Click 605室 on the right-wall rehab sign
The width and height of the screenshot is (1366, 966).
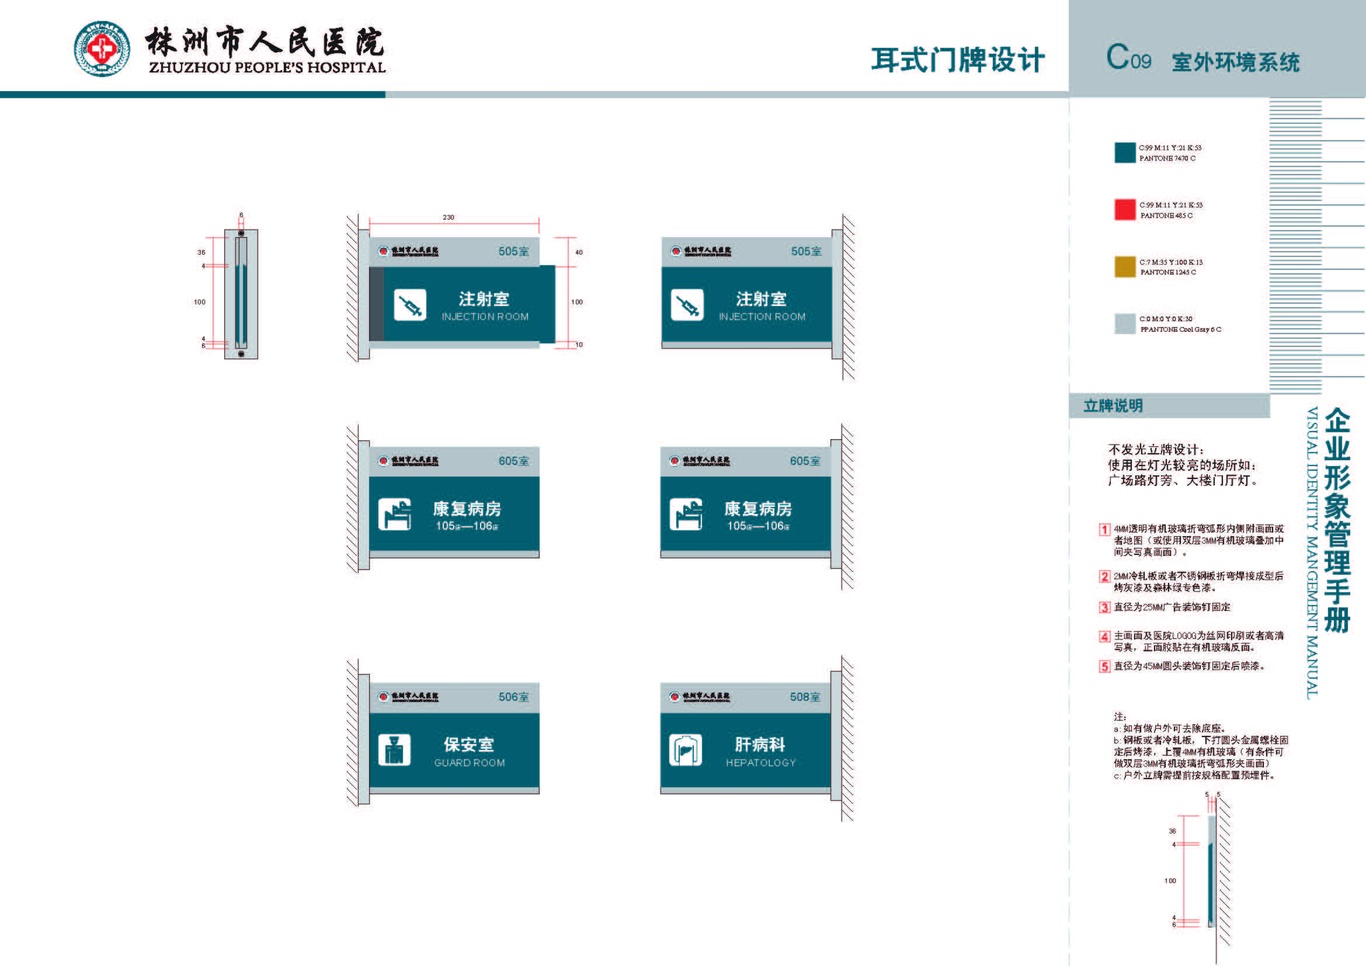[805, 461]
